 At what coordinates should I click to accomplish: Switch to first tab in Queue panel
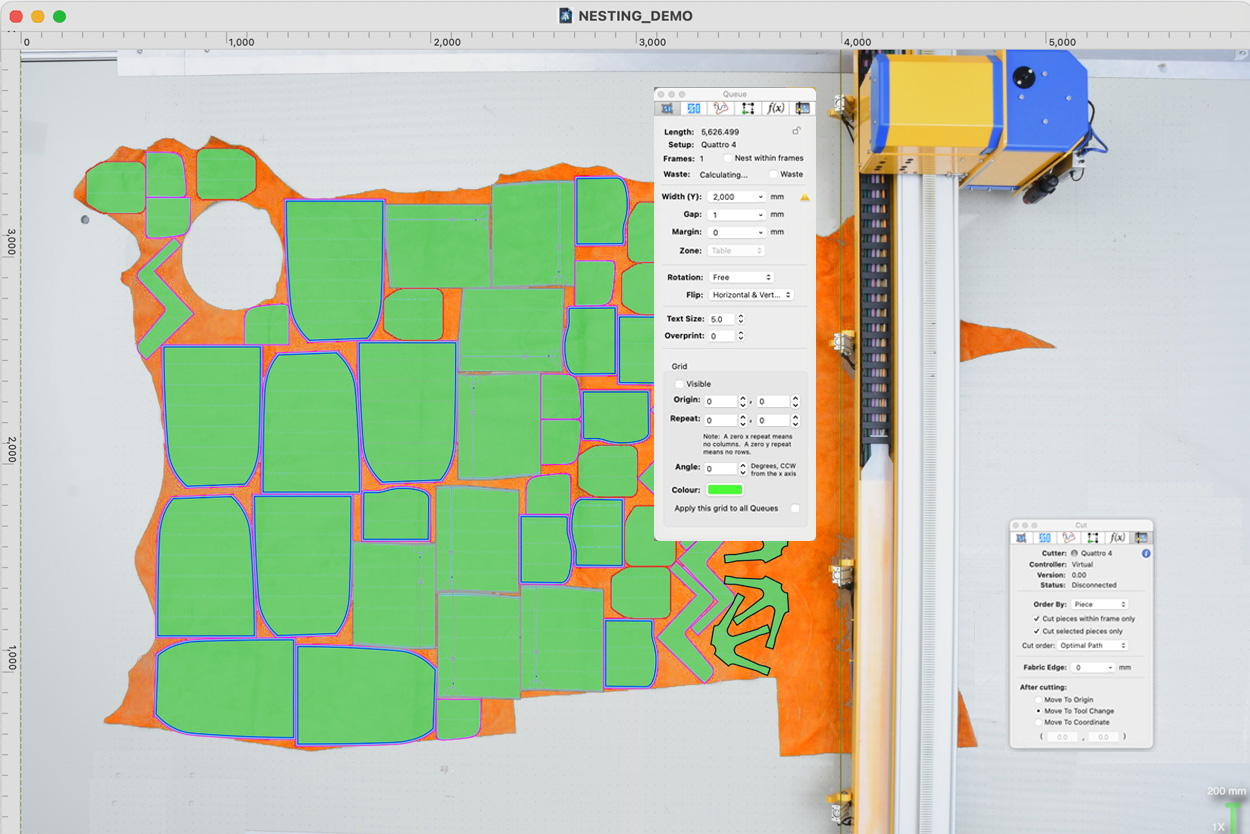666,108
